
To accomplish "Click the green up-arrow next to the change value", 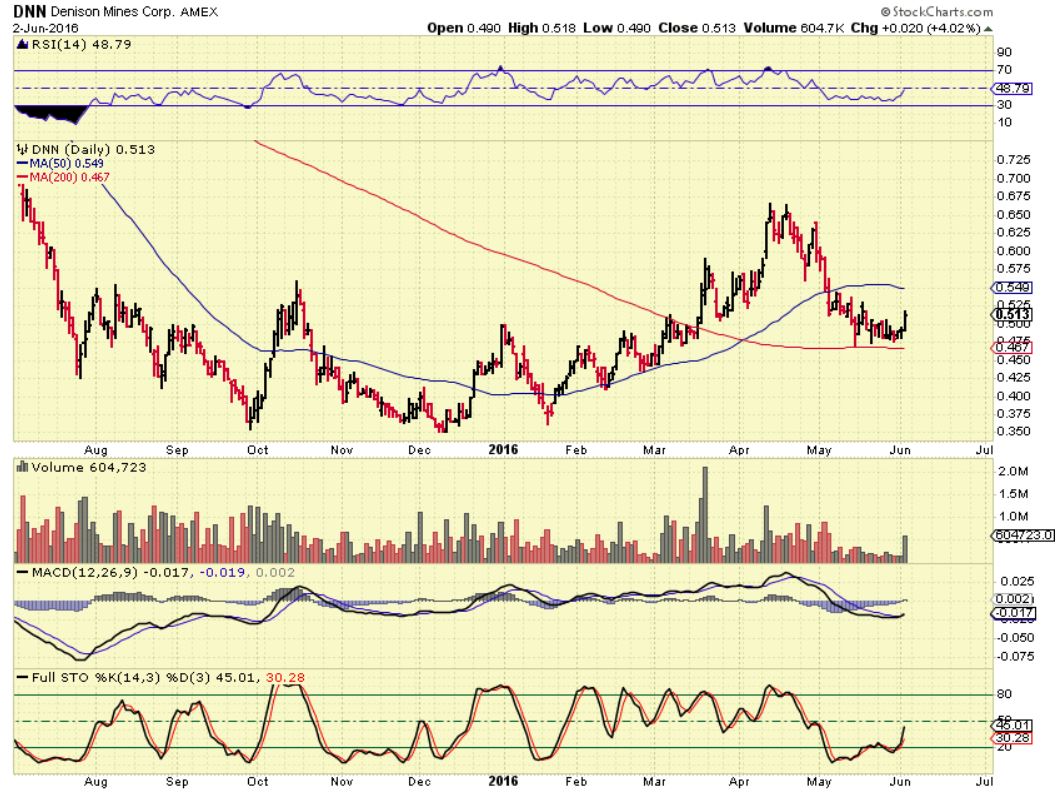I will click(x=987, y=29).
